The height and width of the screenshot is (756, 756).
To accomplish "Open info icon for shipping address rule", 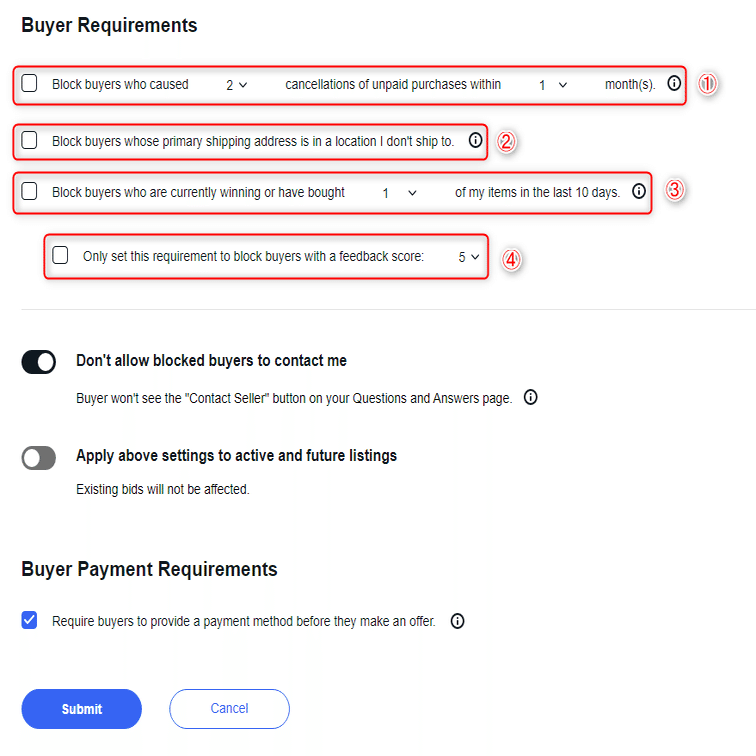I will coord(475,140).
